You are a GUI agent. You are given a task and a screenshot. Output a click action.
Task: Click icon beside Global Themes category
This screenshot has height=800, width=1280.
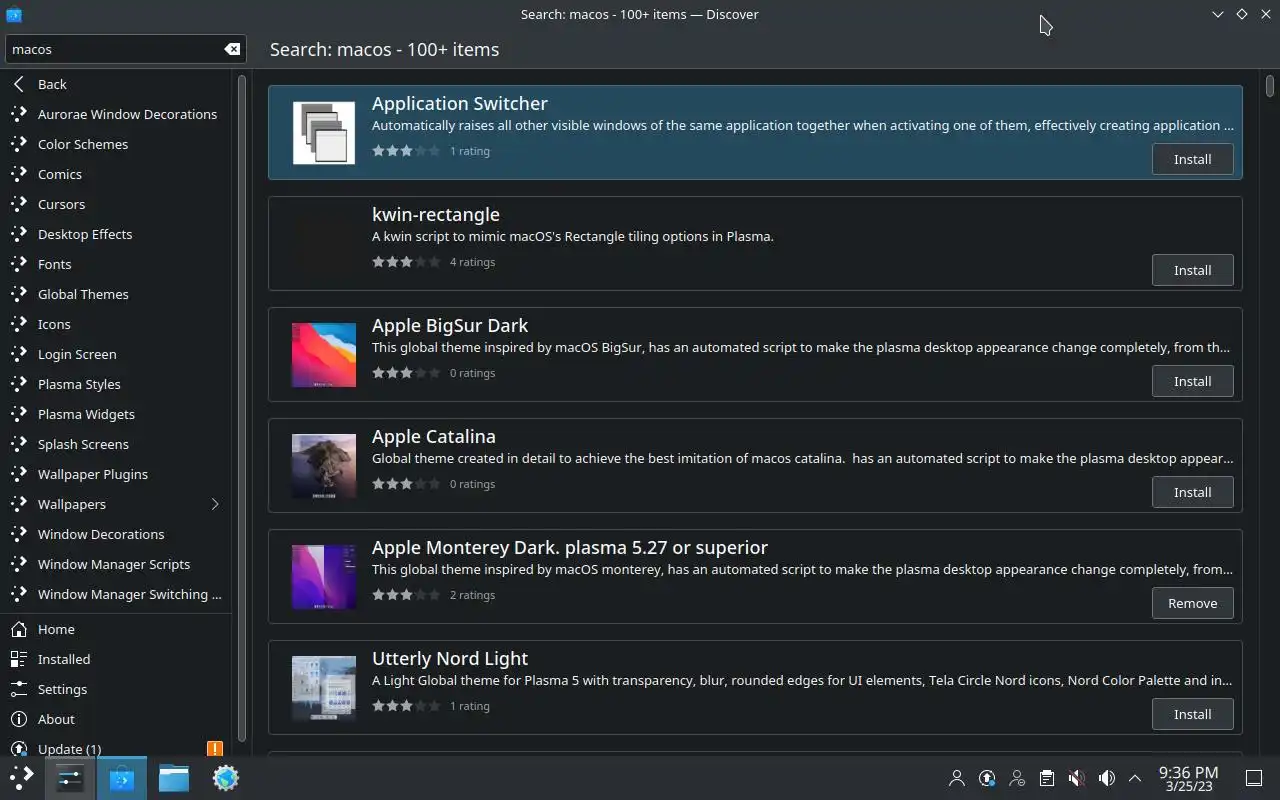[x=19, y=294]
